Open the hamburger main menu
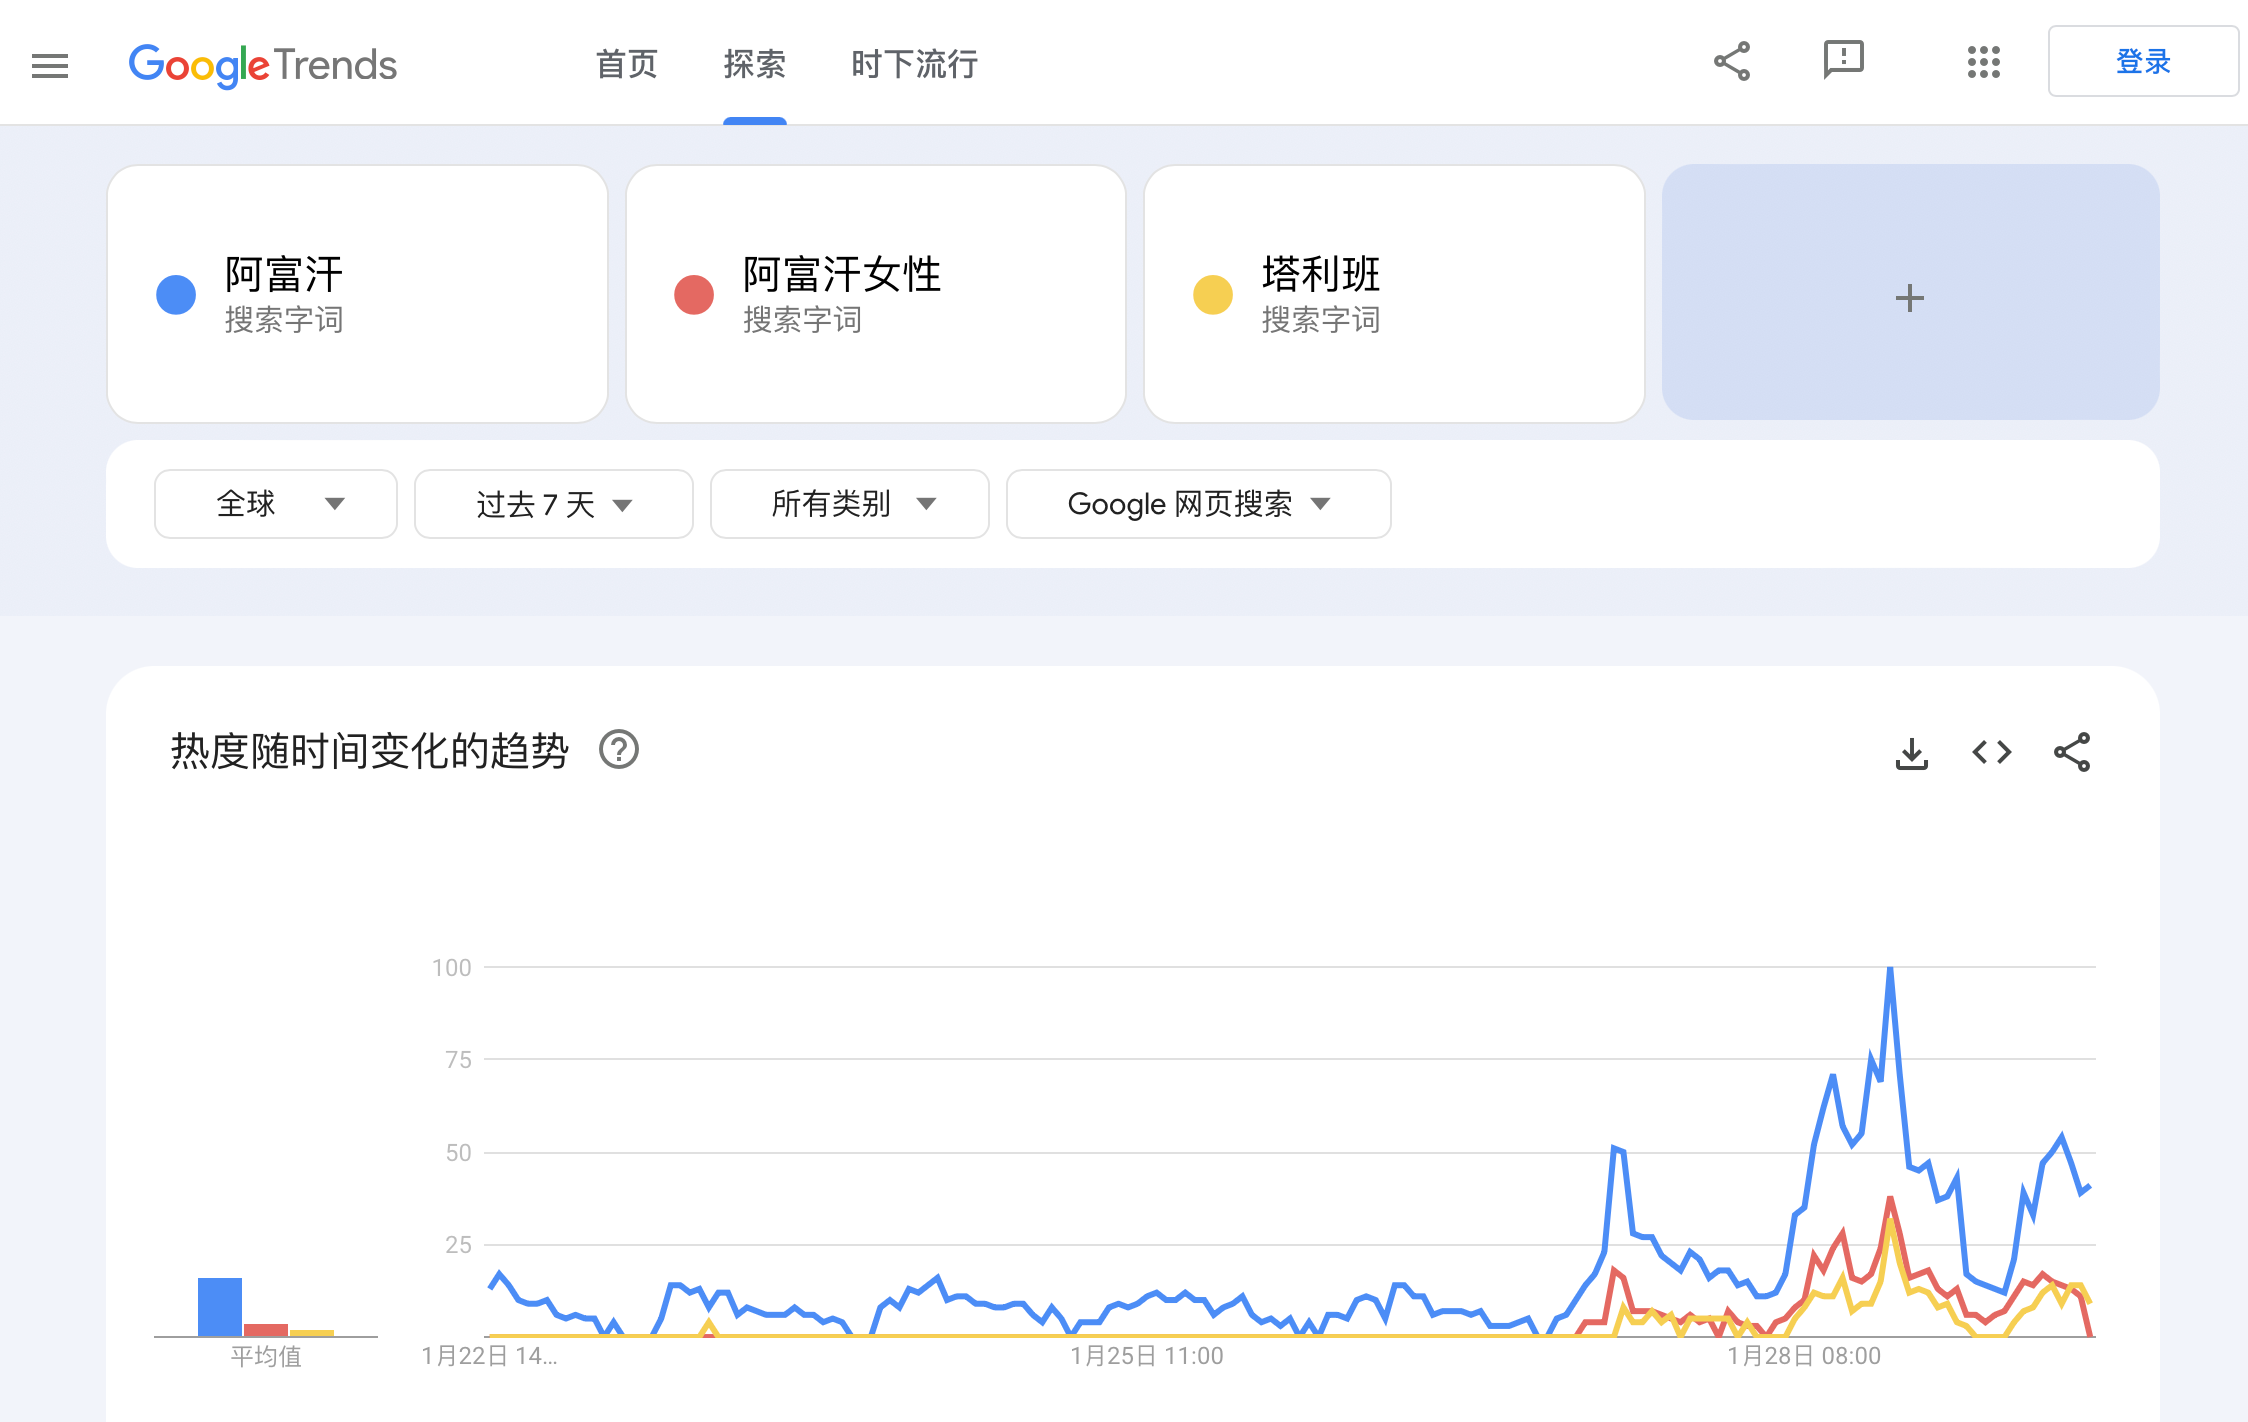 click(x=50, y=66)
